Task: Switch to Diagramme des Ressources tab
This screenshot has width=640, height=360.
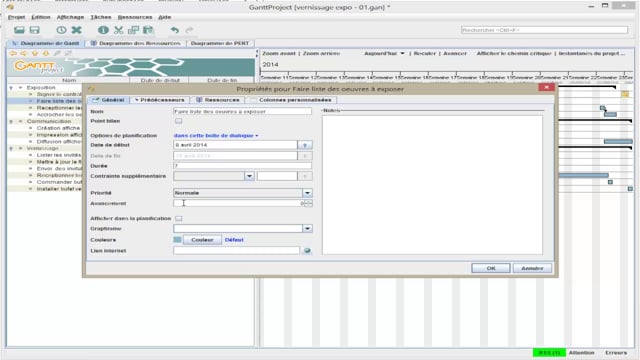Action: [136, 43]
